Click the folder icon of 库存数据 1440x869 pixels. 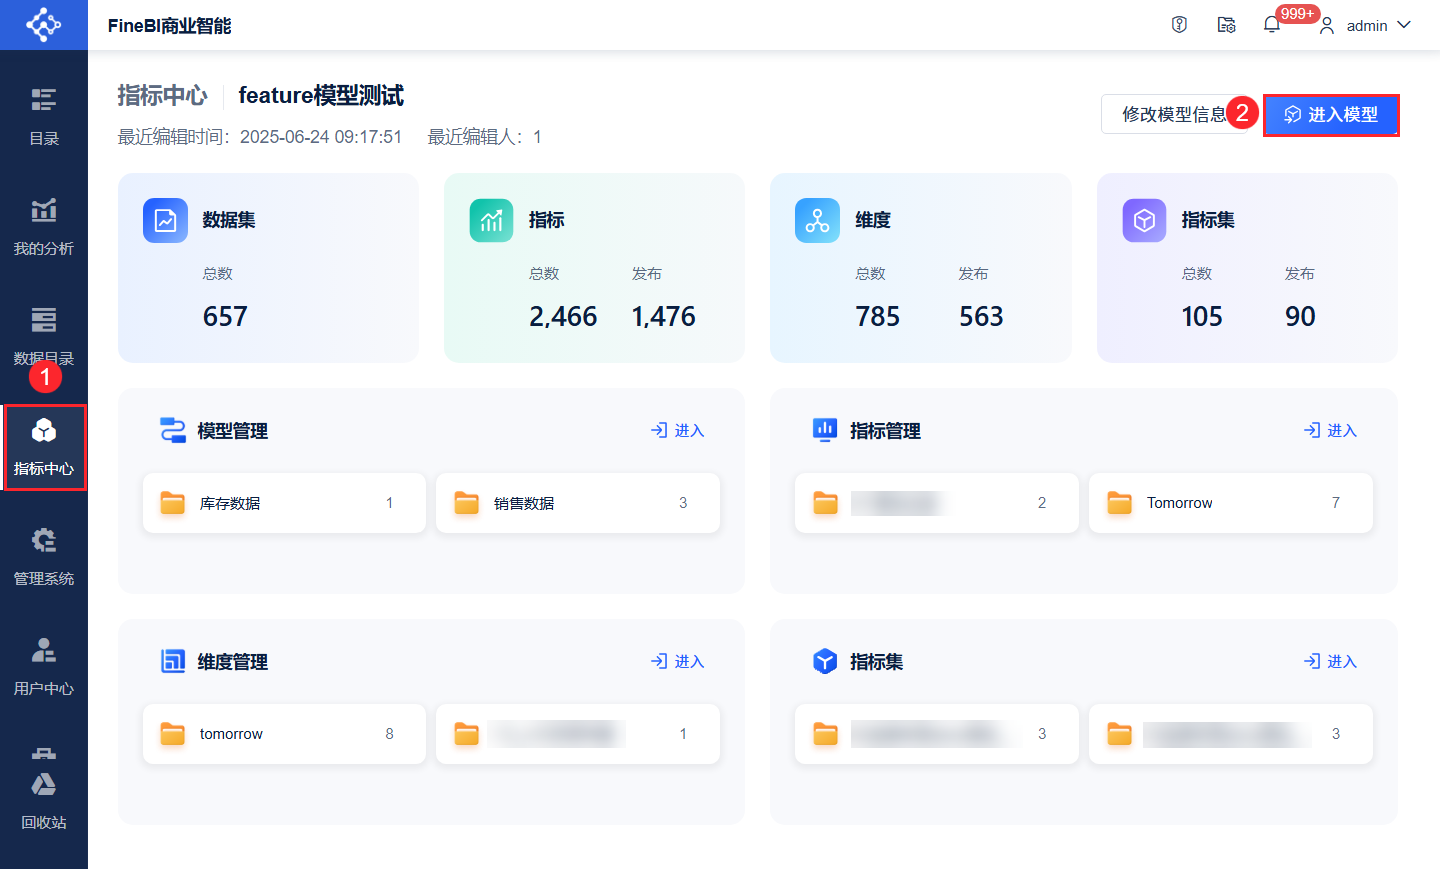173,503
